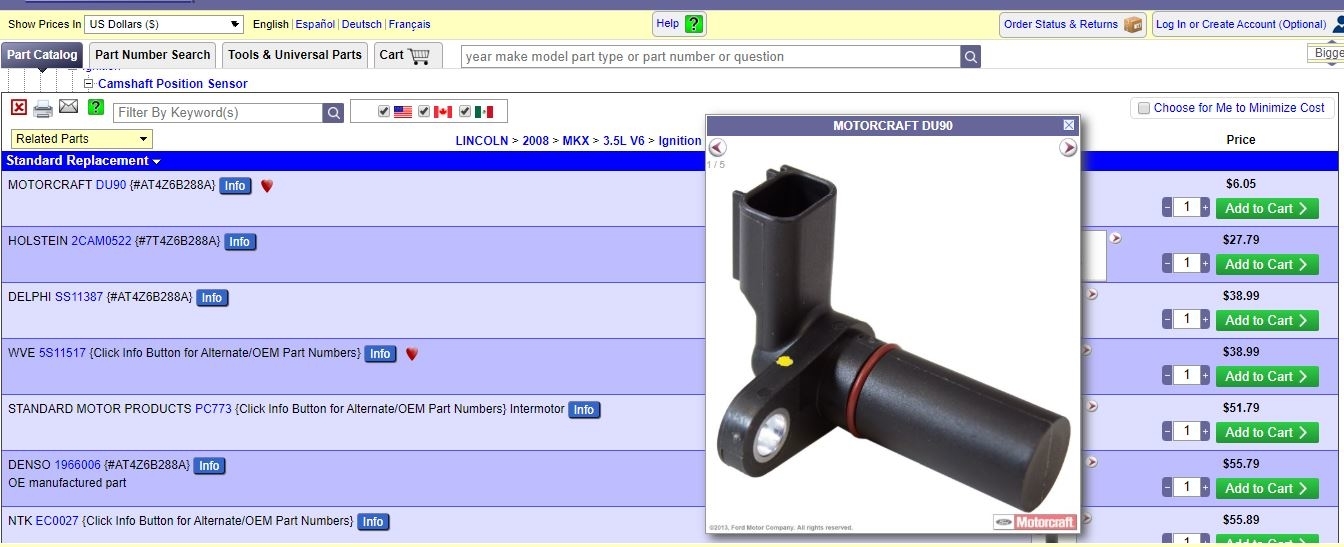Open the Help button

point(680,24)
